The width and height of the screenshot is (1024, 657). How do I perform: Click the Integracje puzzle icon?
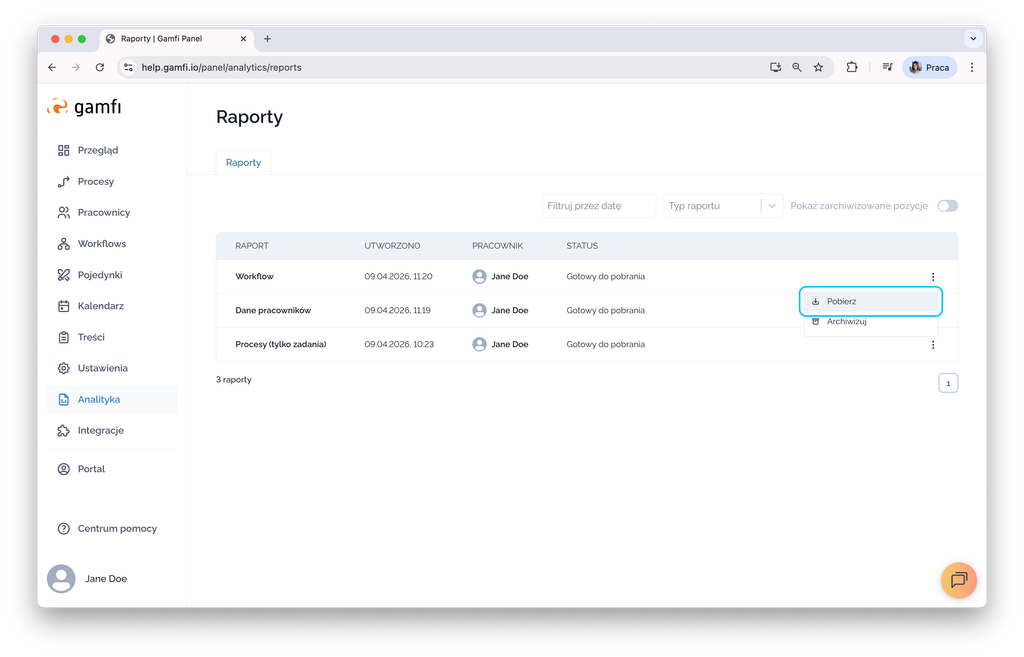(x=64, y=430)
